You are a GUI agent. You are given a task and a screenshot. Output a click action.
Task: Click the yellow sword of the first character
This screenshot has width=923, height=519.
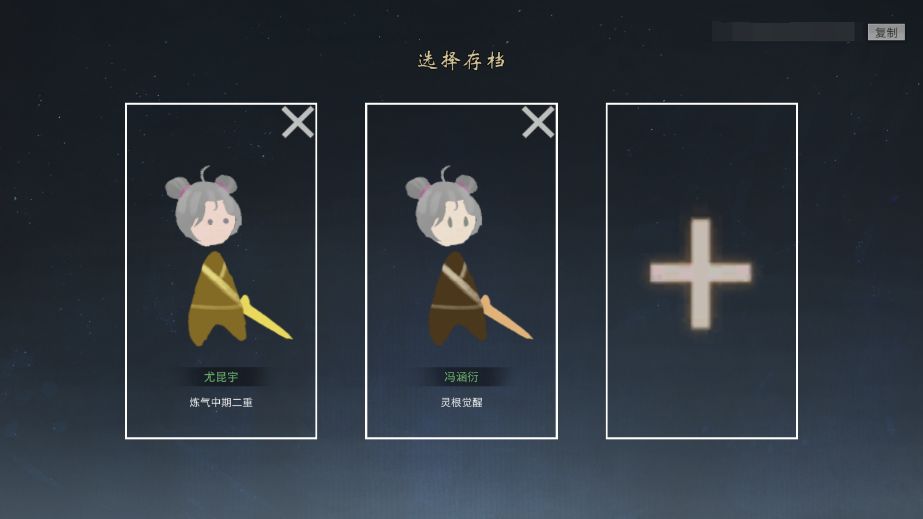[x=265, y=318]
